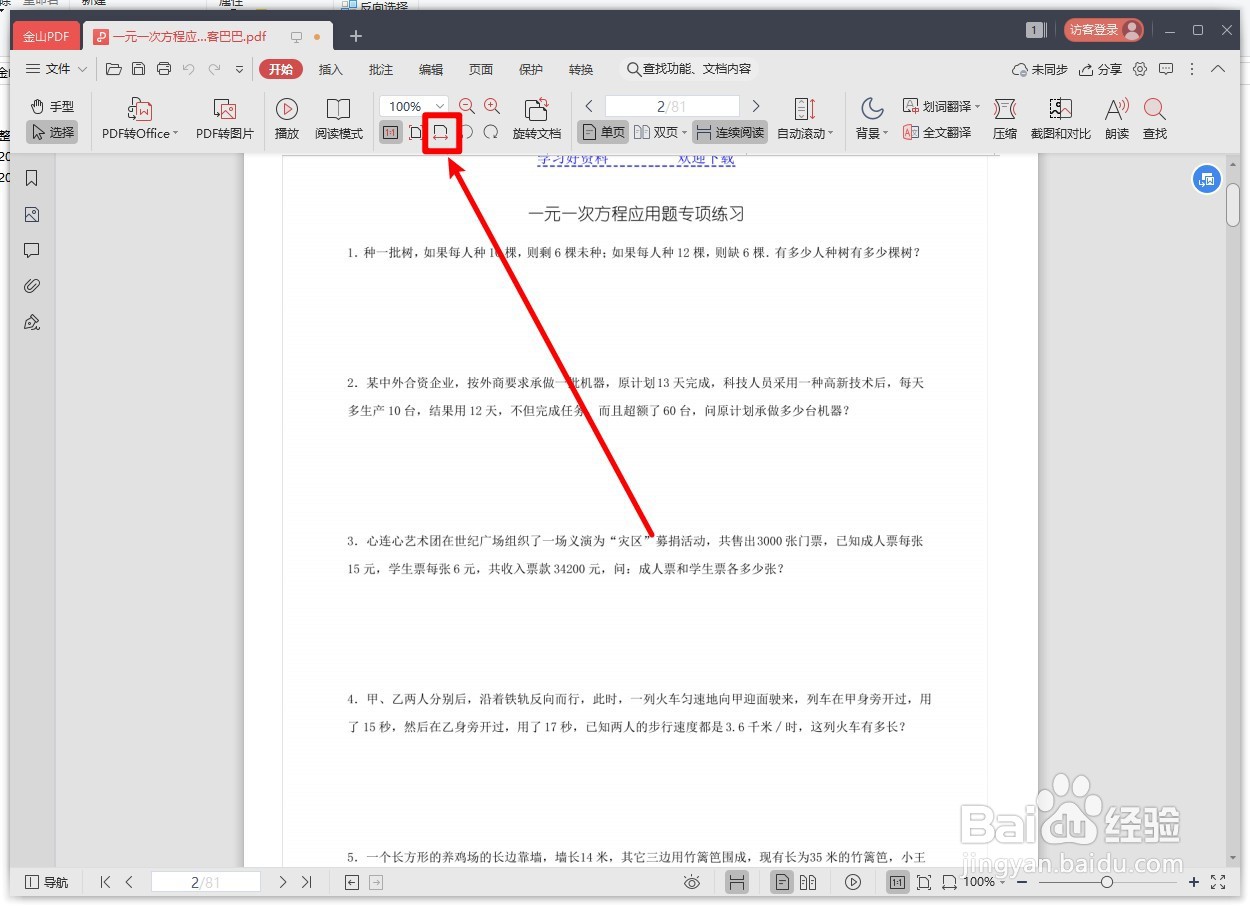Toggle 双页 double page layout

pyautogui.click(x=658, y=132)
